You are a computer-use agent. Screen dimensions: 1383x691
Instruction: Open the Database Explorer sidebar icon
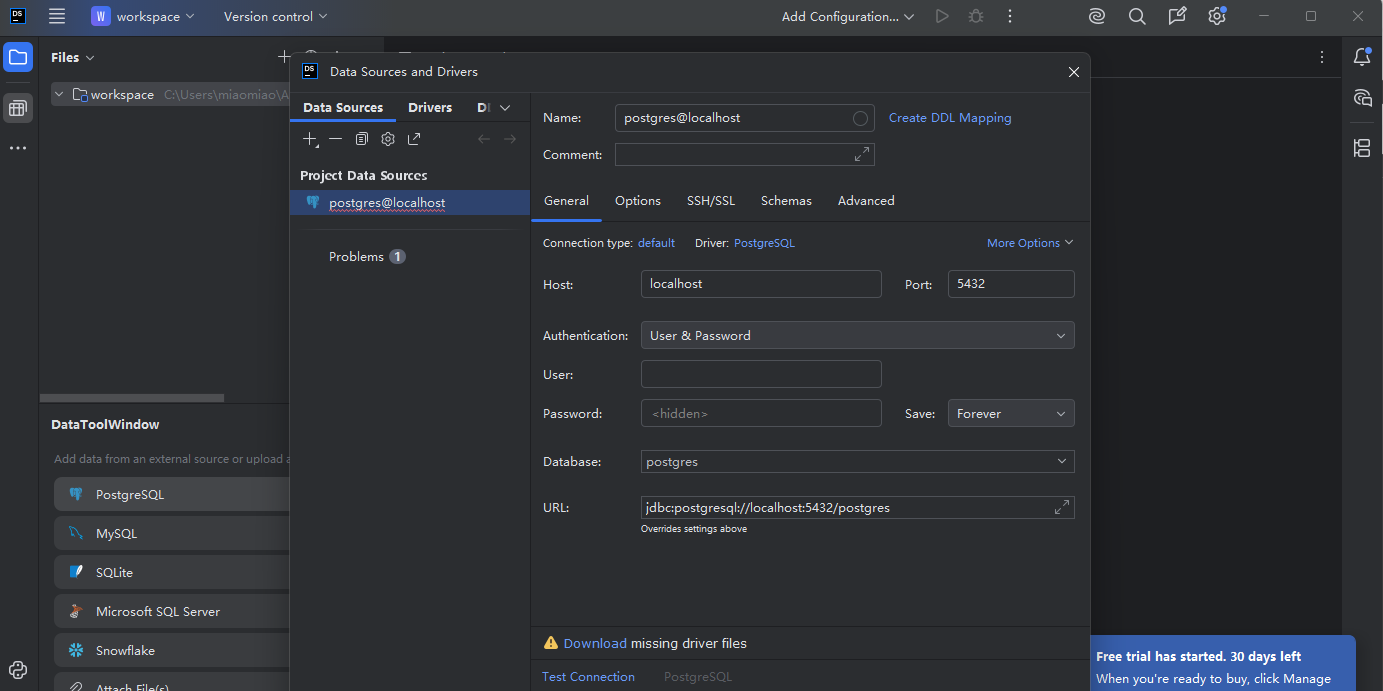coord(18,108)
